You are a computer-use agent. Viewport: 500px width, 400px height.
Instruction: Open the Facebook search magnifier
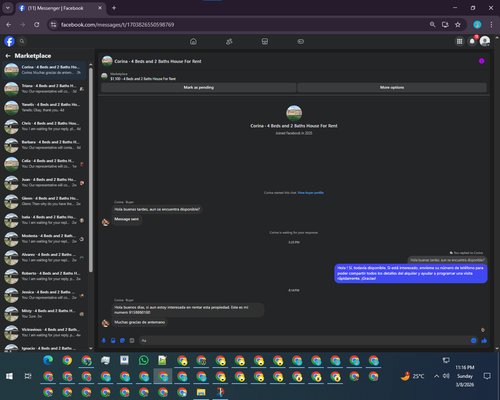(x=22, y=41)
